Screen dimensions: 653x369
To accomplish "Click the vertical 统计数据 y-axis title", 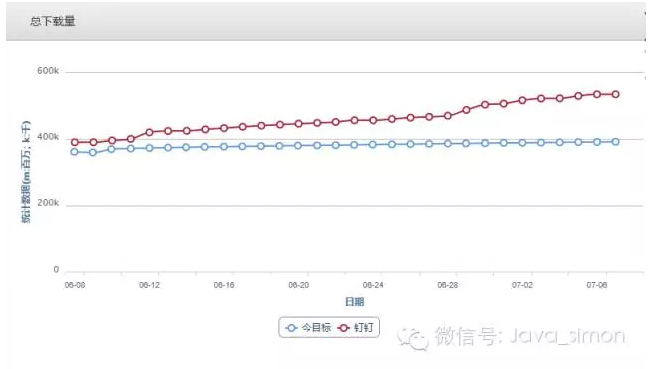I will [26, 172].
